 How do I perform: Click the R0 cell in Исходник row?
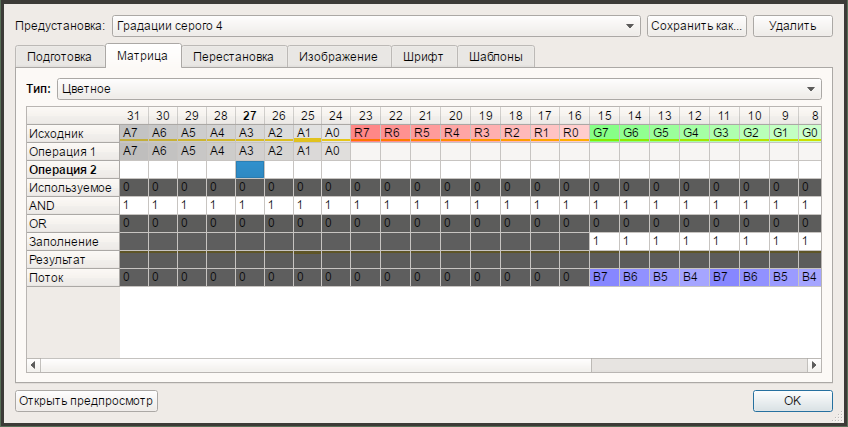575,134
